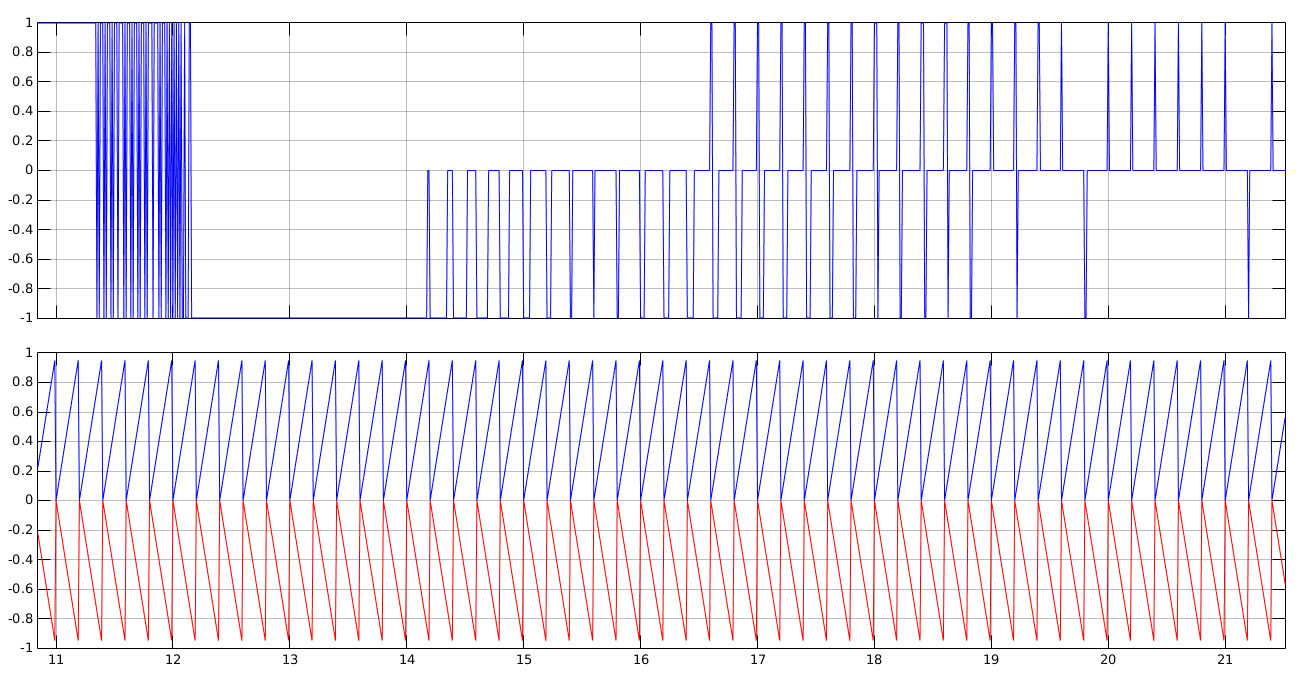This screenshot has height=679, width=1304.
Task: Click x-axis tick label 18
Action: (874, 661)
